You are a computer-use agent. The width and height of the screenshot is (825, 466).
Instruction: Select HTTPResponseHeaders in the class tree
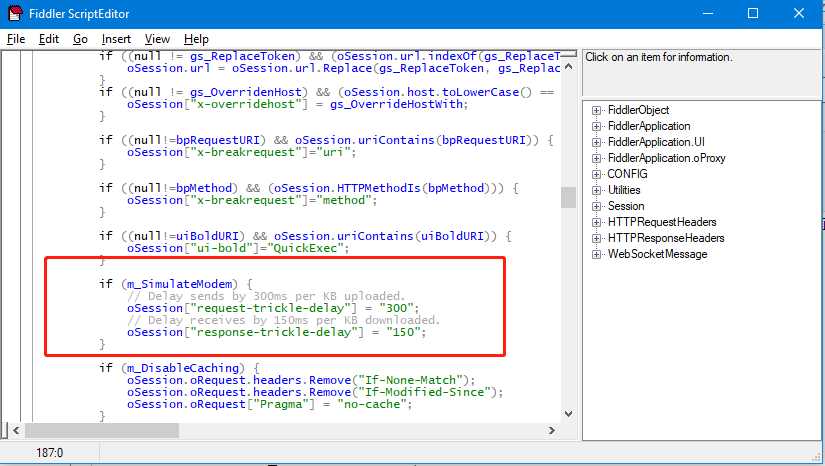666,238
